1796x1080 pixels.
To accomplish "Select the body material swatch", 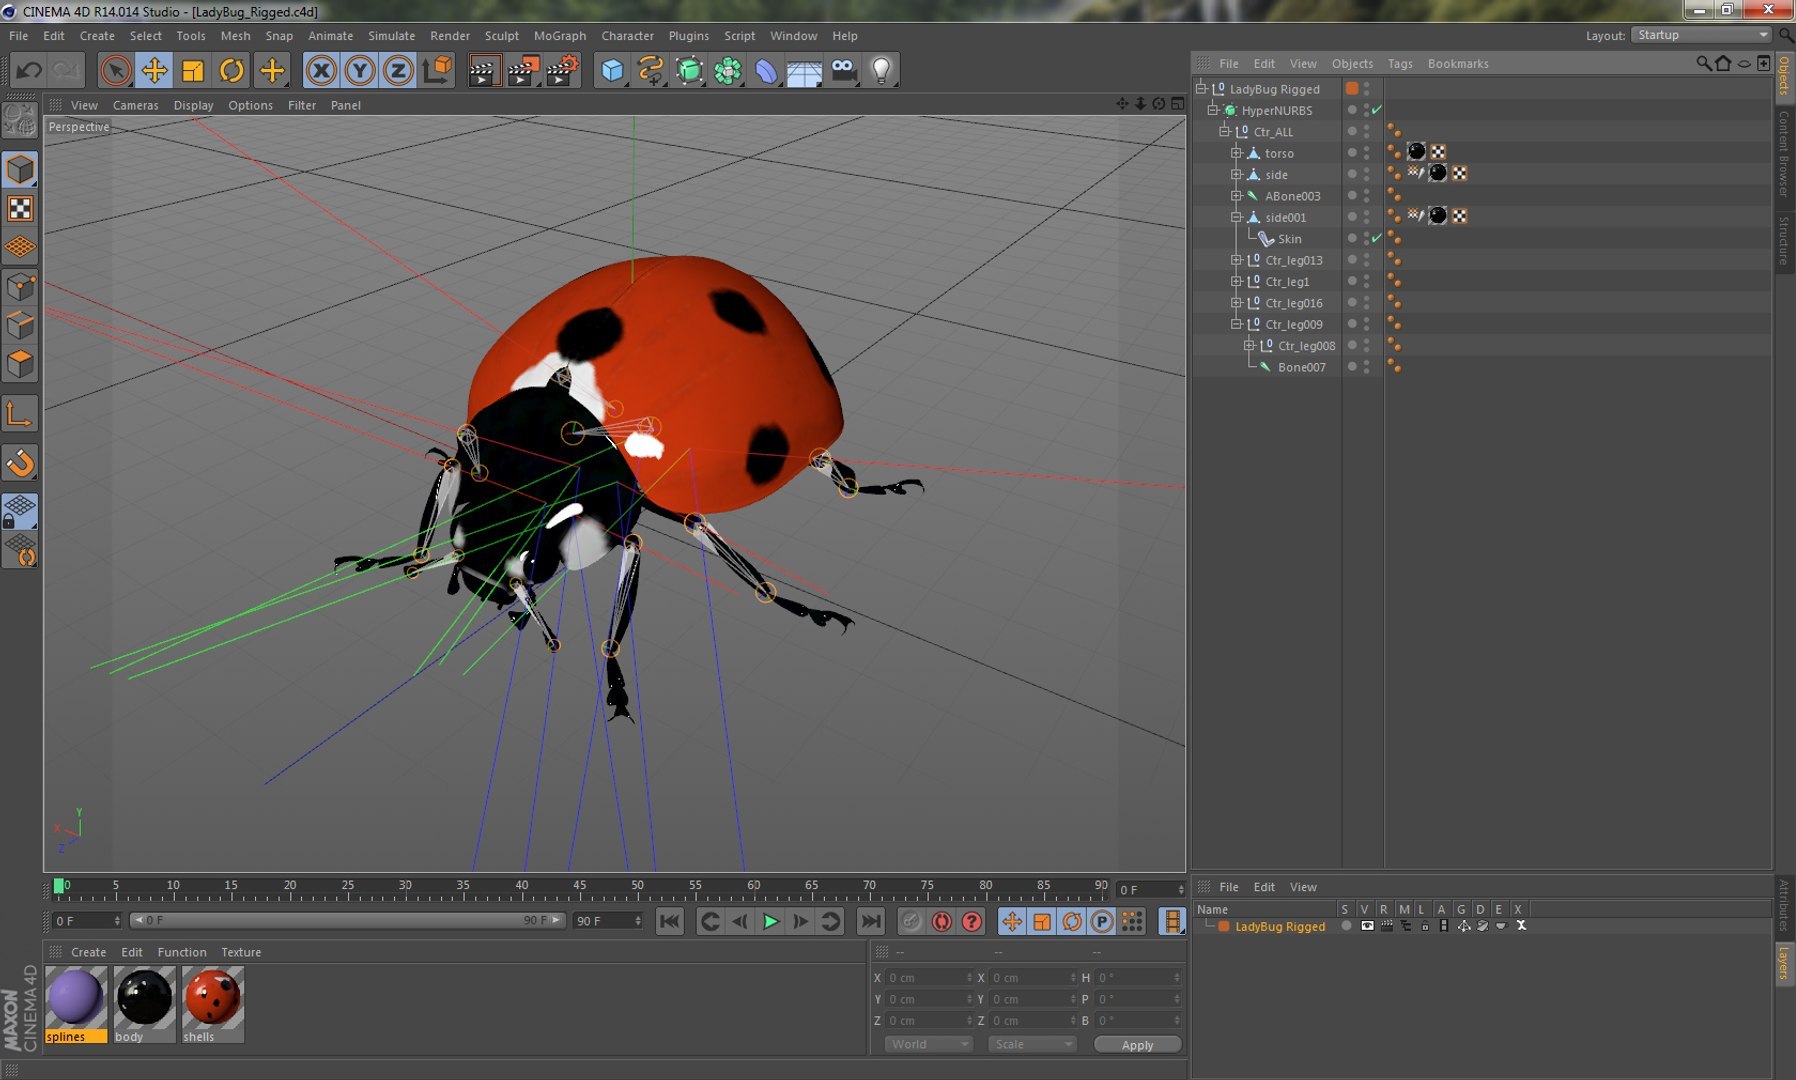I will point(144,1005).
